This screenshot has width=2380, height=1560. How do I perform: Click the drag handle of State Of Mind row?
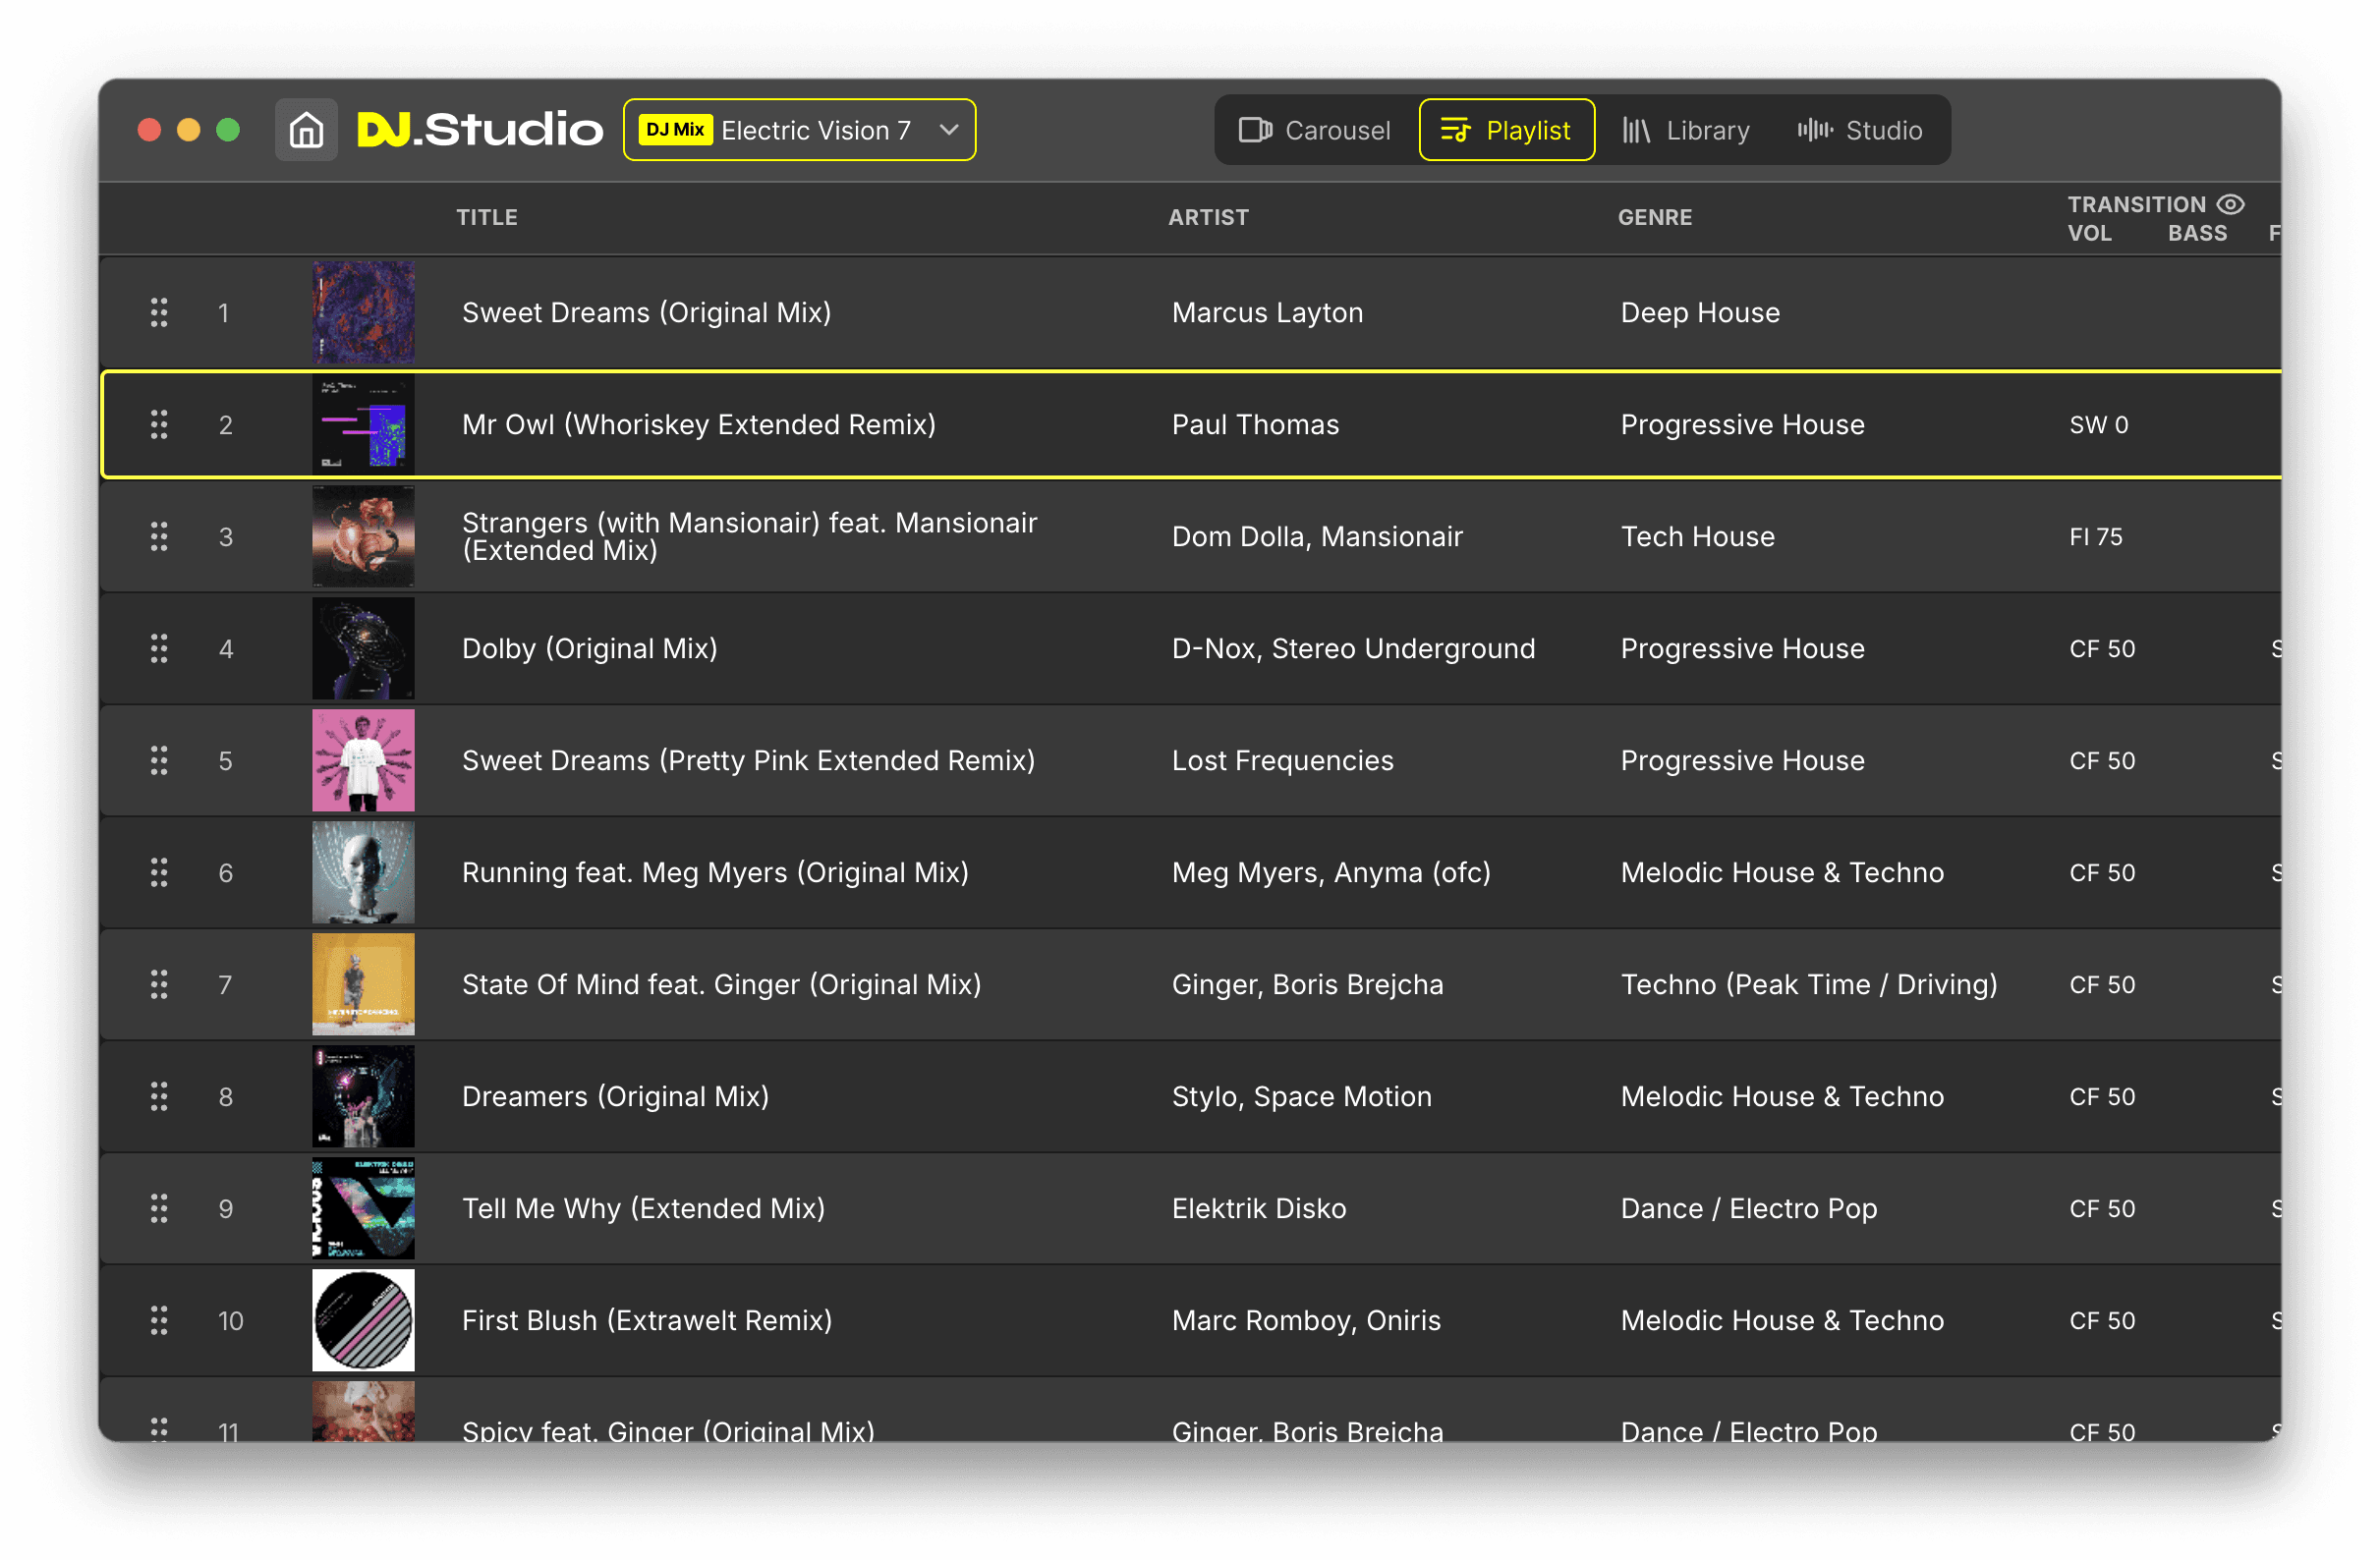[x=159, y=985]
